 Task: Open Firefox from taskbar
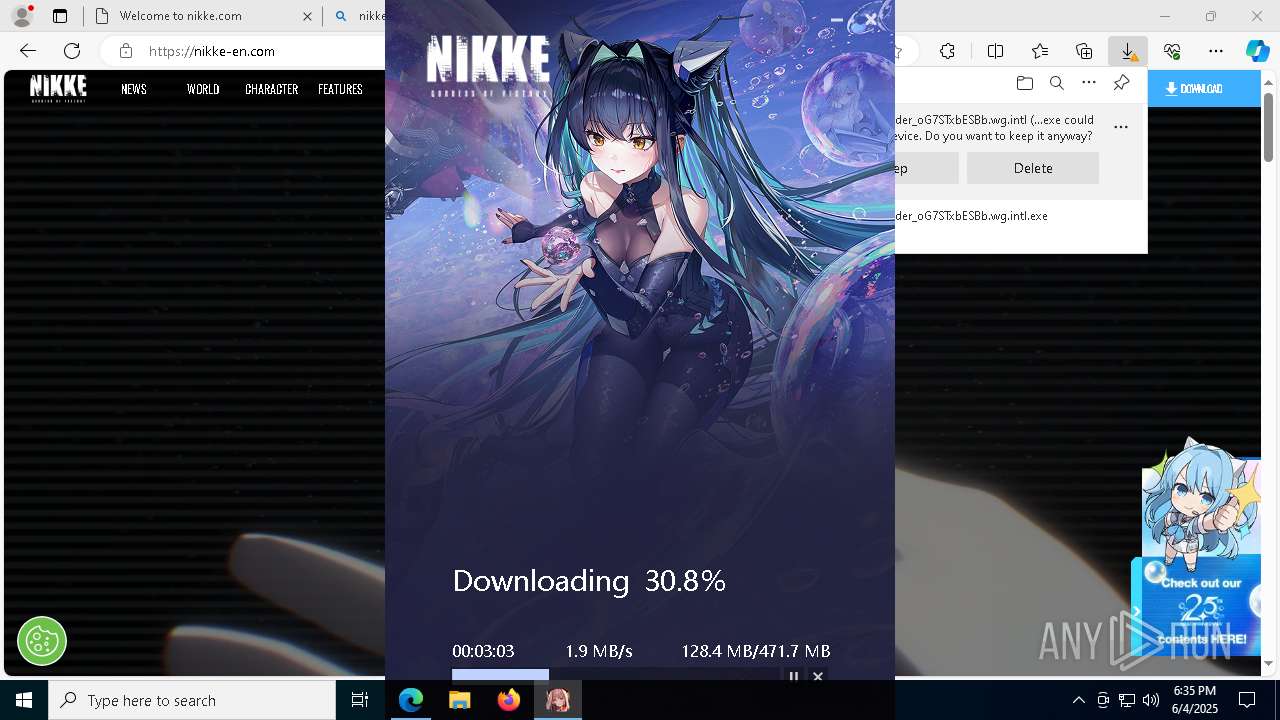click(509, 700)
